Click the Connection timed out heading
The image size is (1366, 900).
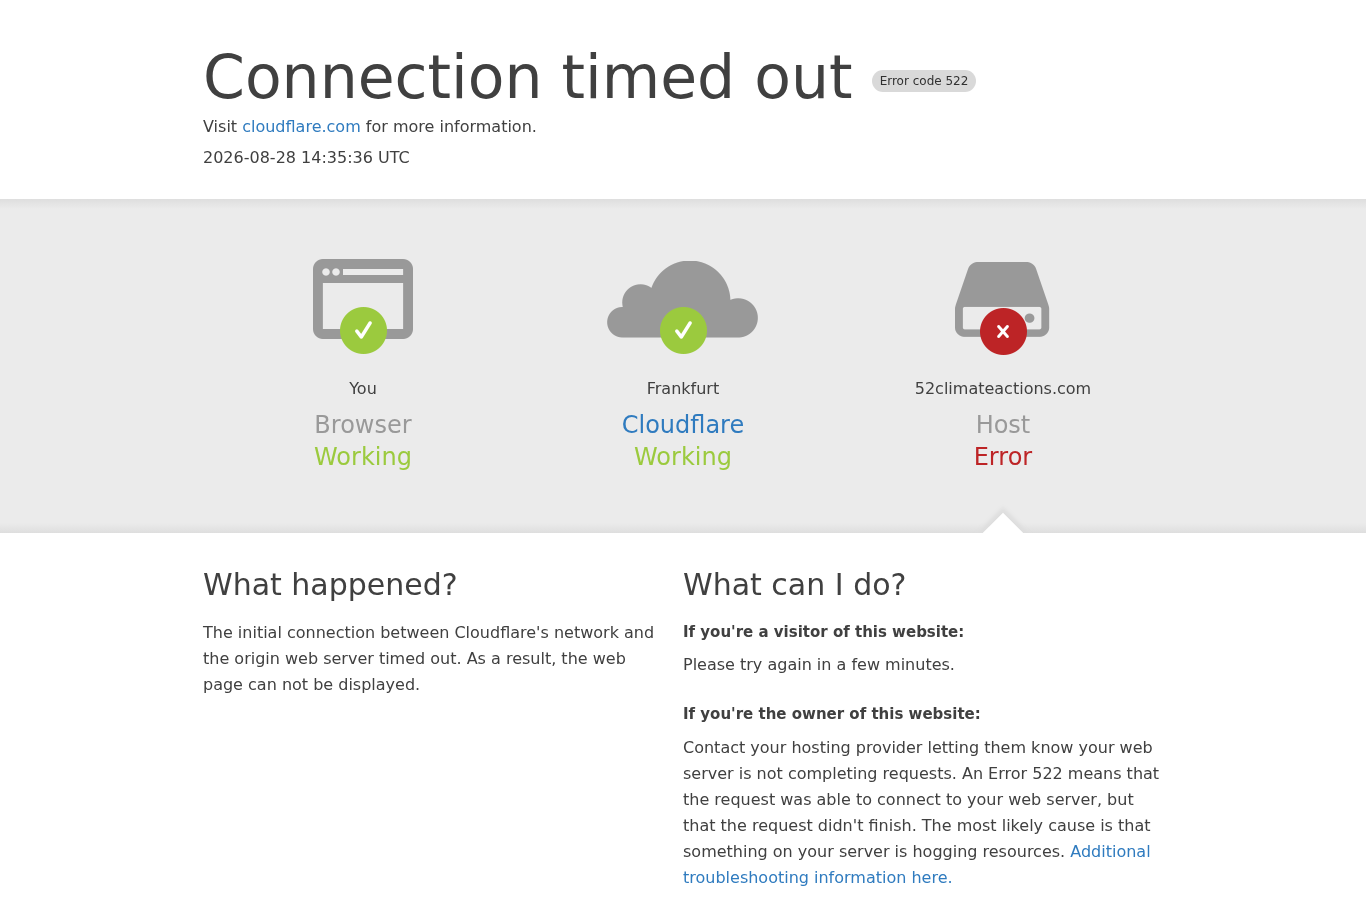(528, 78)
